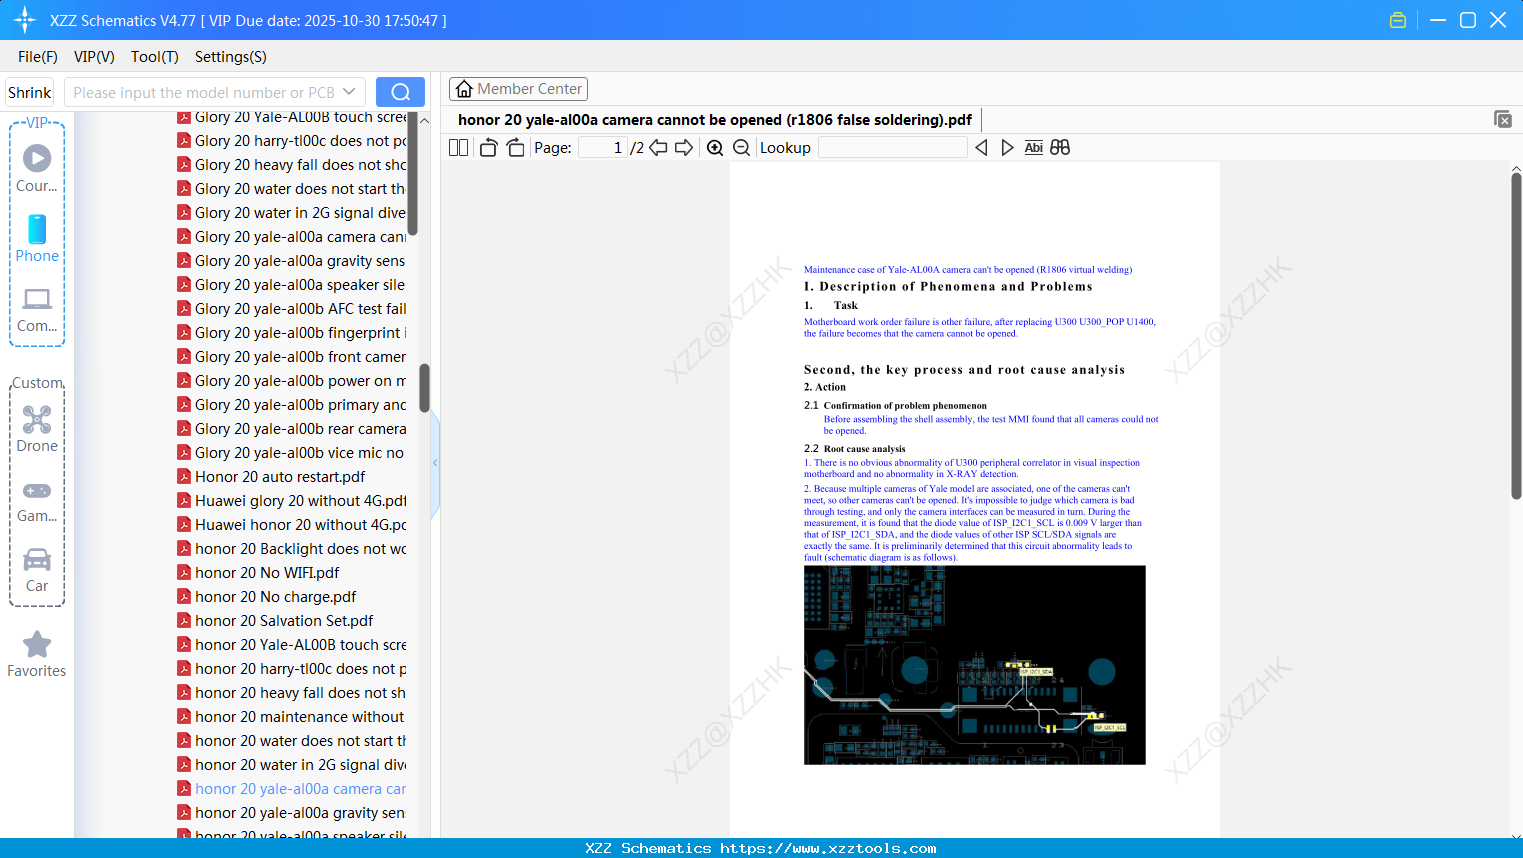Viewport: 1523px width, 858px height.
Task: Open Glory 20 harry-tl00c PDF file
Action: (300, 140)
